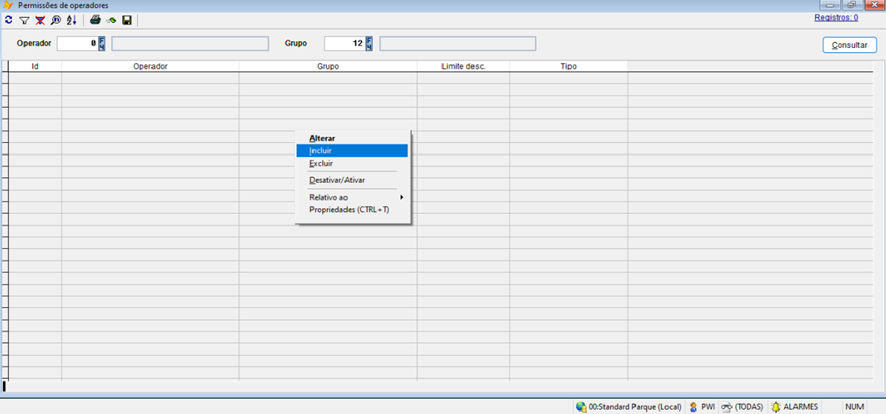Click the Operador number input field
This screenshot has height=414, width=886.
point(76,44)
